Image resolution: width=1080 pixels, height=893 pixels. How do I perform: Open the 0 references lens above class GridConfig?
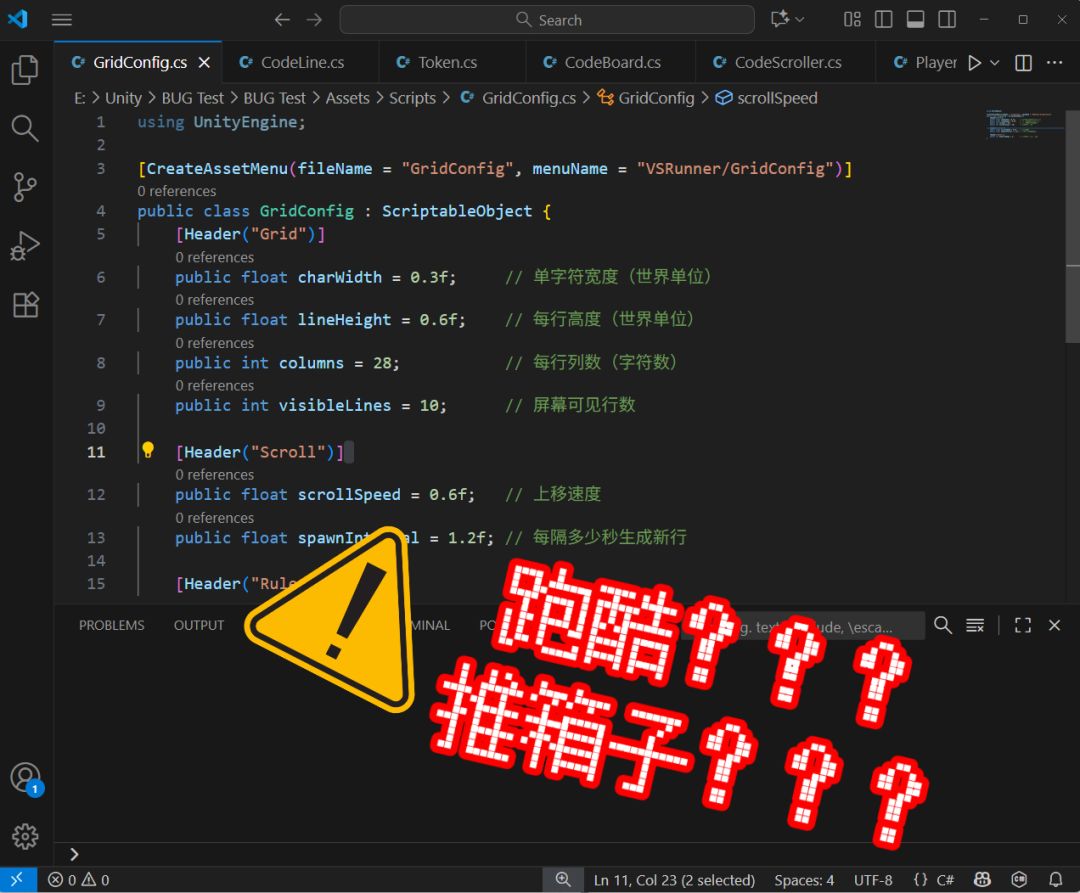coord(176,191)
